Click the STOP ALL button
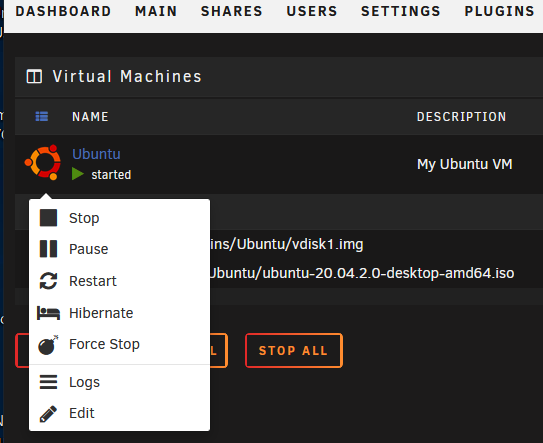 point(294,351)
